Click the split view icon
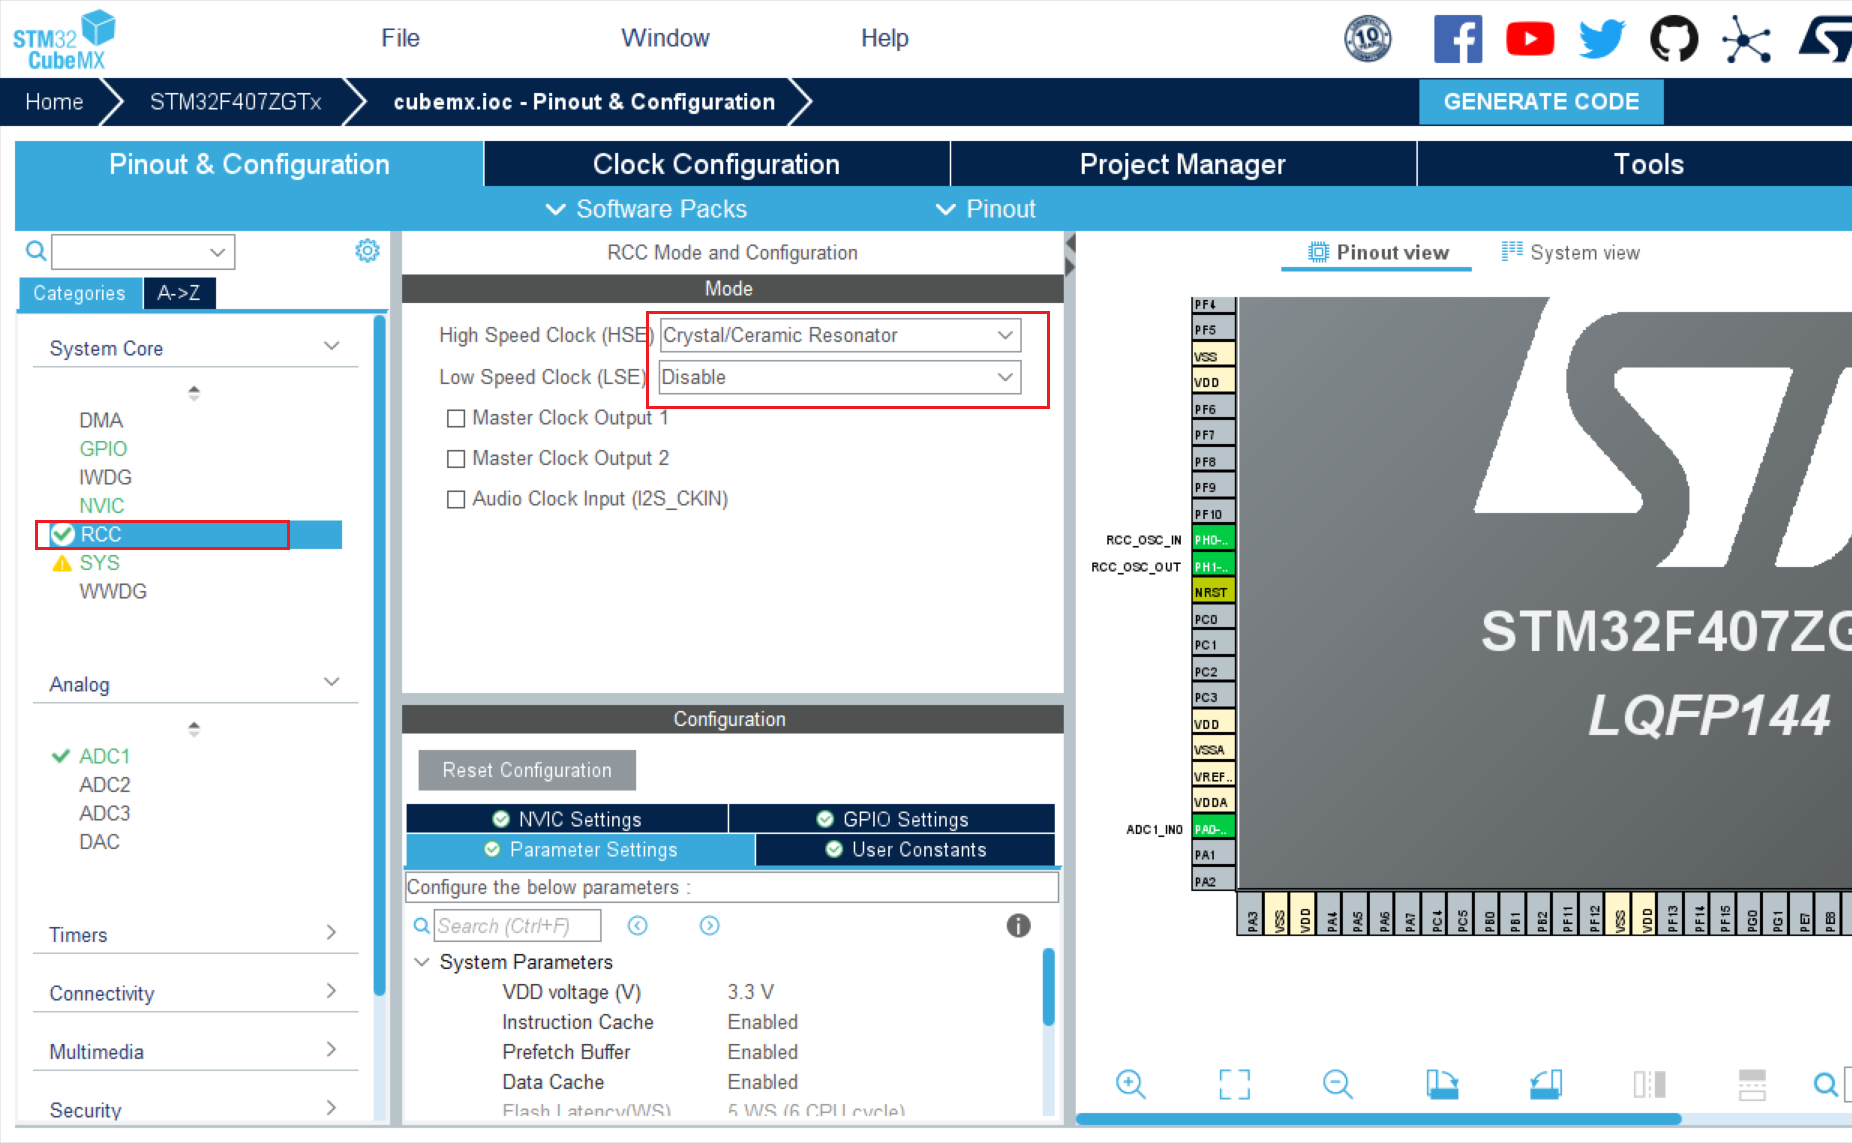1852x1143 pixels. 1649,1084
